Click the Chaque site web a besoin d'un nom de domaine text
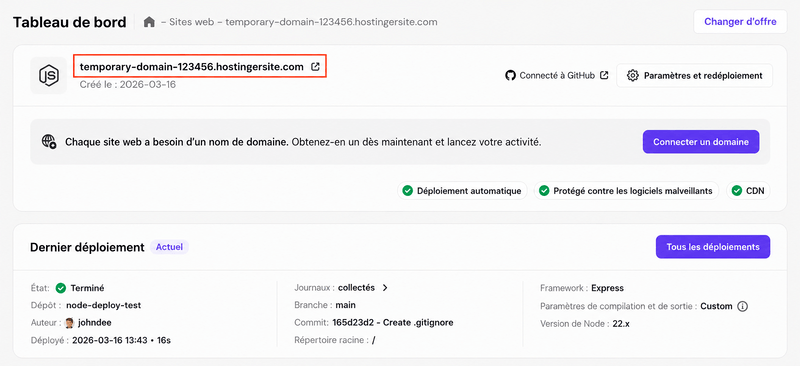Image resolution: width=800 pixels, height=366 pixels. 176,142
